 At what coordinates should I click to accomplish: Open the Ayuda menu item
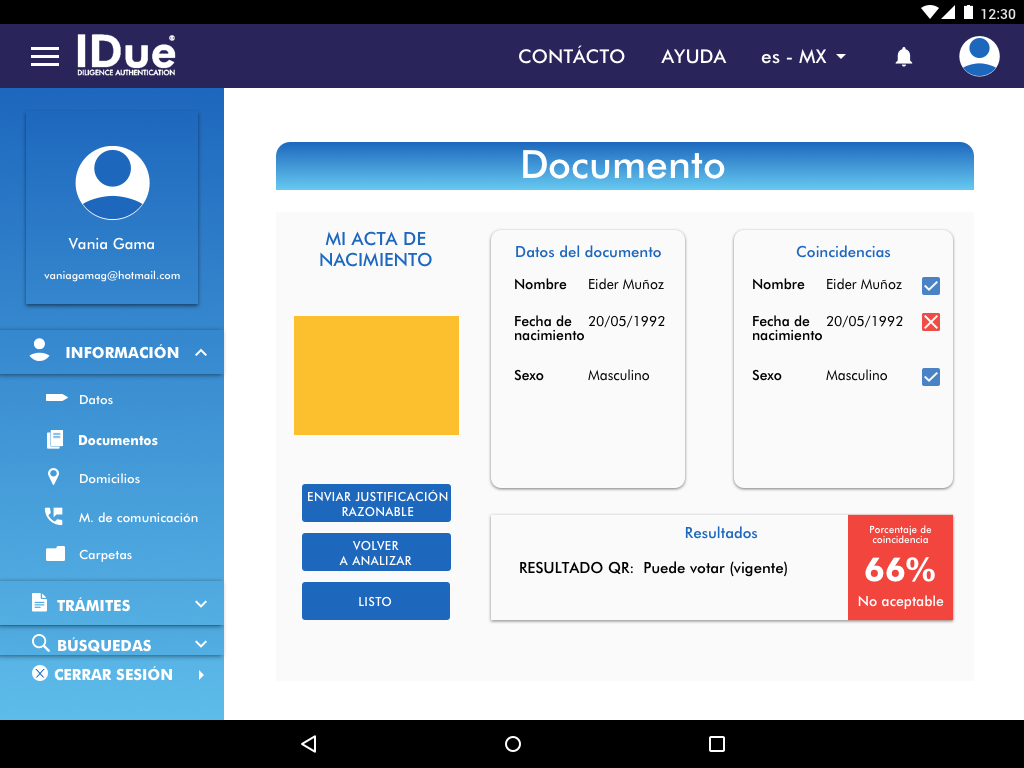(693, 57)
